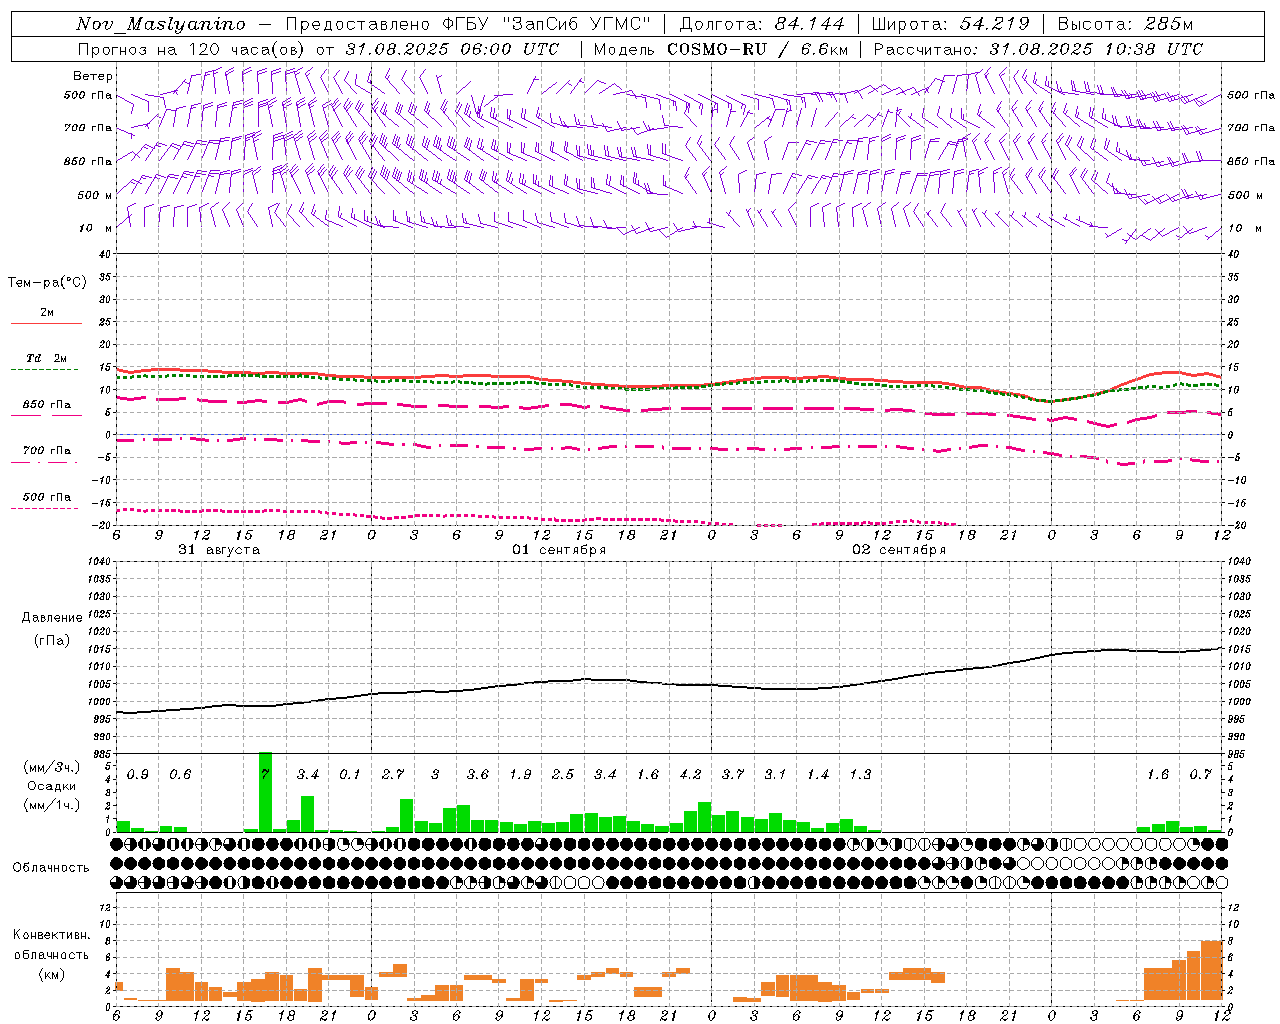This screenshot has width=1280, height=1024.
Task: Click the "(км)" unit of convective cloudiness
Action: 51,974
